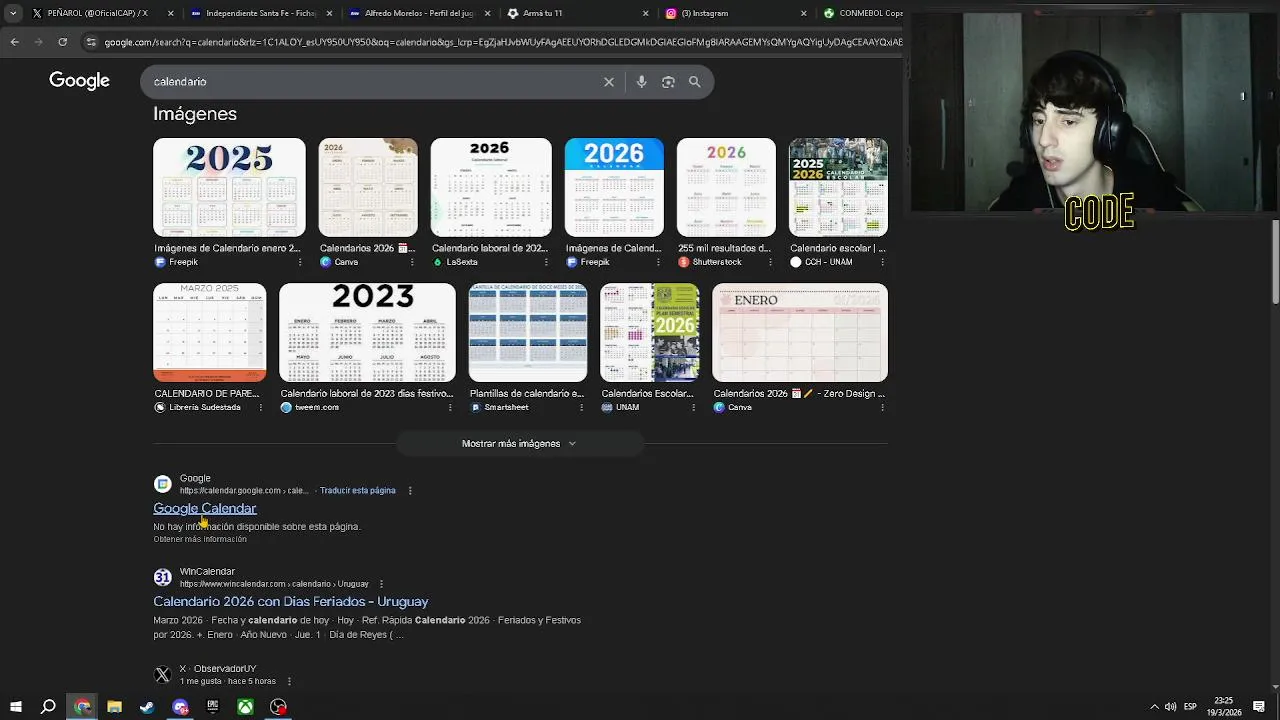This screenshot has width=1280, height=720.
Task: Open OBS Studio from the taskbar
Action: click(x=279, y=707)
